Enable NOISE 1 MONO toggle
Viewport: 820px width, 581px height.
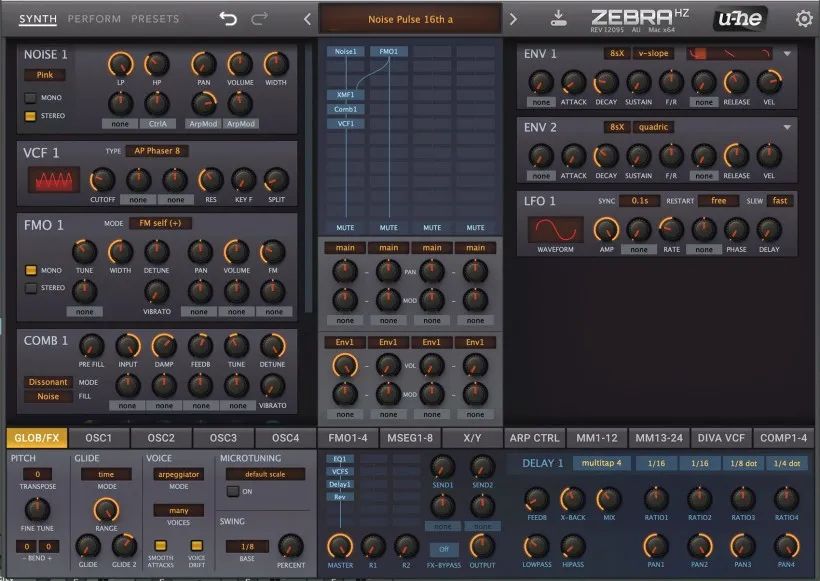coord(31,97)
